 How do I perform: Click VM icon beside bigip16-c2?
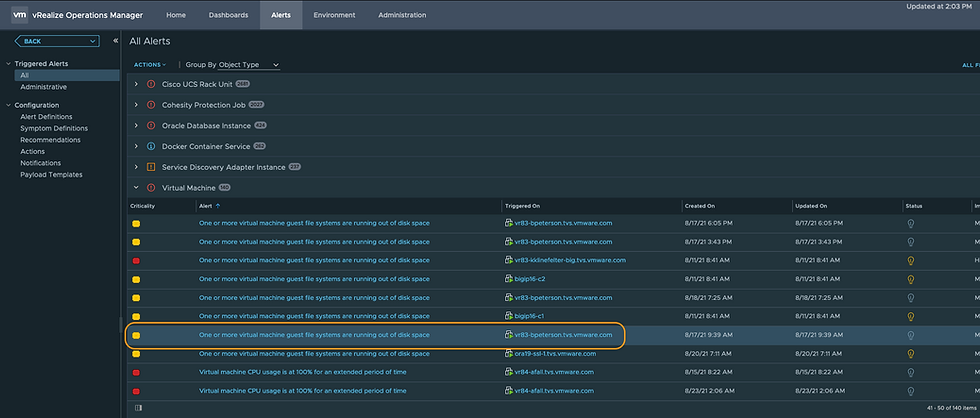tap(509, 279)
